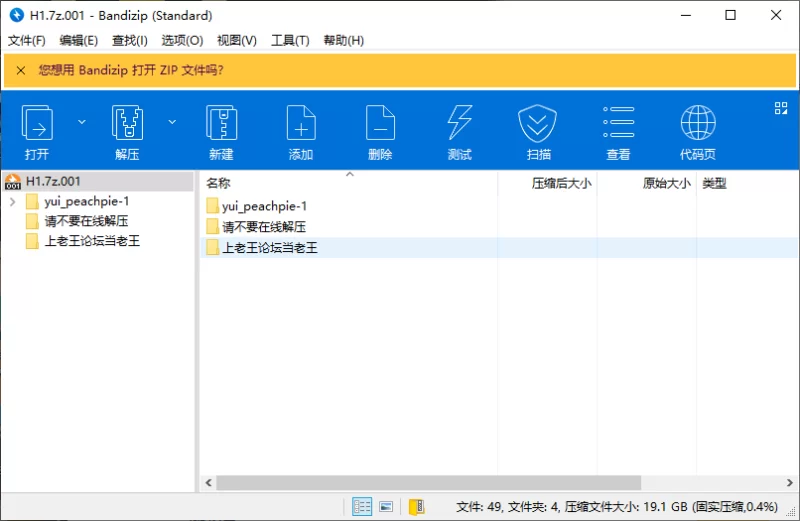
Task: Click the 打开 (Open) toolbar icon
Action: click(37, 124)
